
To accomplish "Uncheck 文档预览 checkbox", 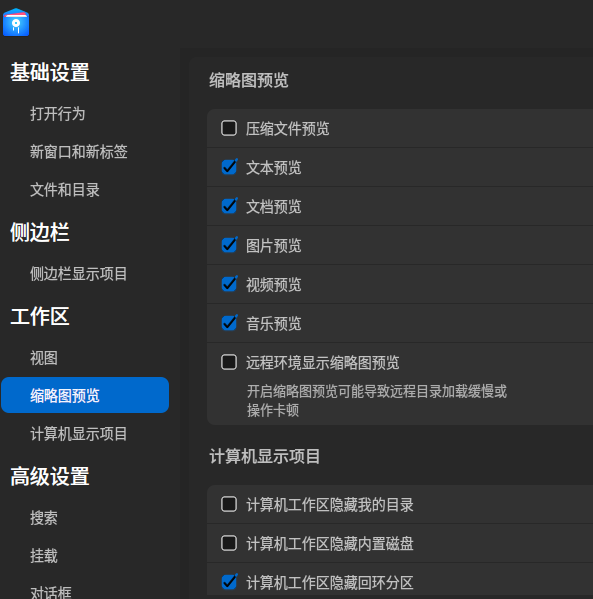I will click(x=229, y=206).
